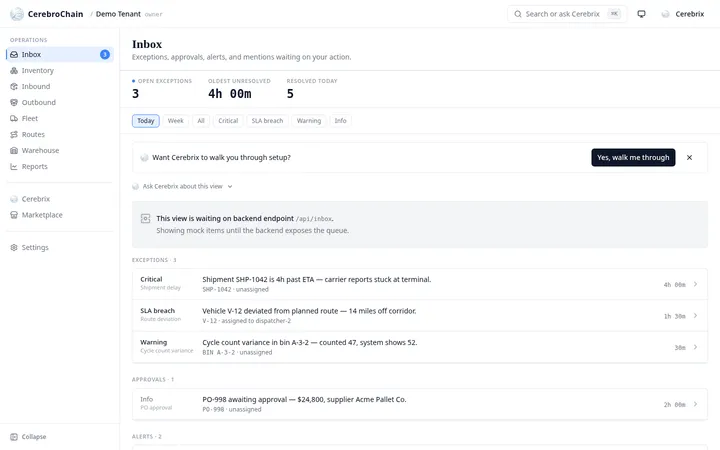Open Vehicle V-12 deviated route exception
Viewport: 720px width, 450px height.
coord(420,315)
